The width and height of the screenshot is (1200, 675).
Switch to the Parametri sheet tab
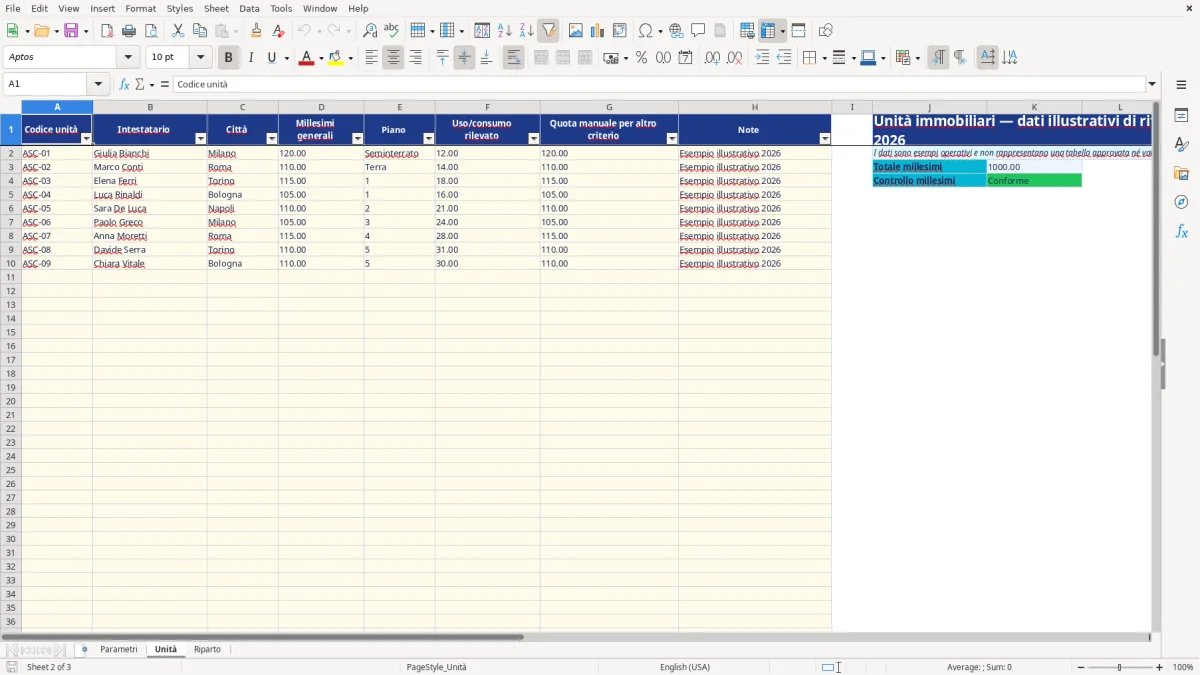pos(119,649)
